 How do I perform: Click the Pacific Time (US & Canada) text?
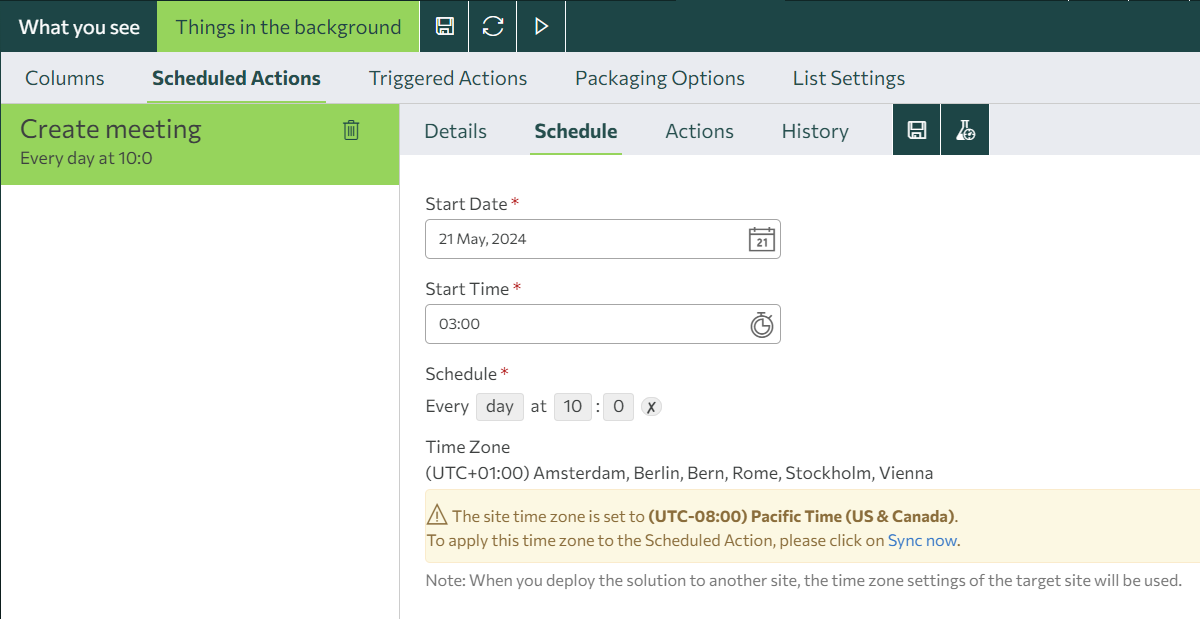click(x=802, y=517)
